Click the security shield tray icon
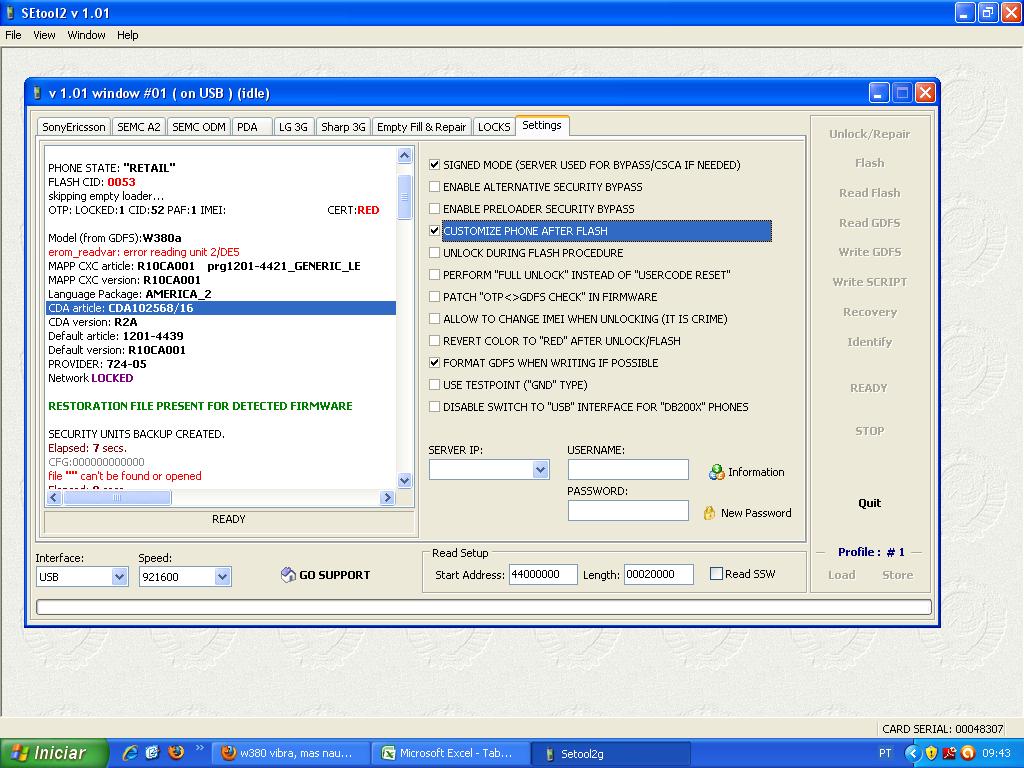 coord(932,753)
